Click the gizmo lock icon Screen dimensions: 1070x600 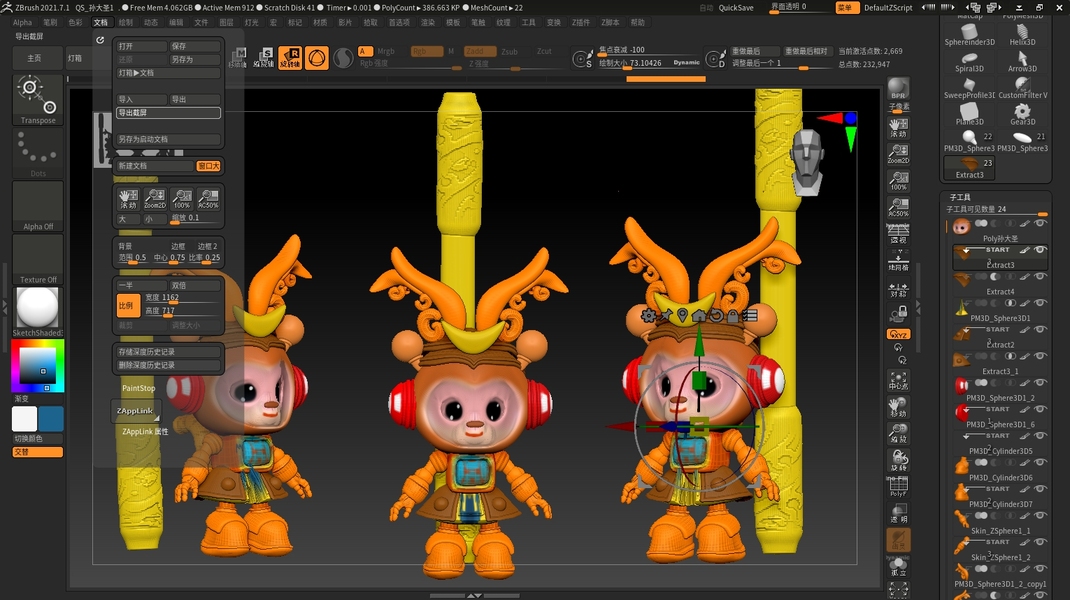[733, 315]
